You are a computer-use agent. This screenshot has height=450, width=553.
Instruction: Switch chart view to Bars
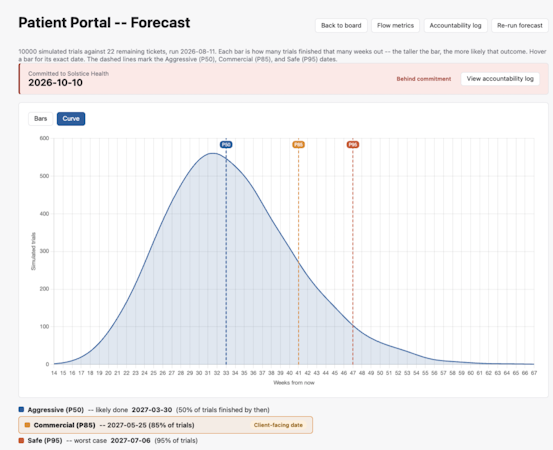tap(41, 119)
